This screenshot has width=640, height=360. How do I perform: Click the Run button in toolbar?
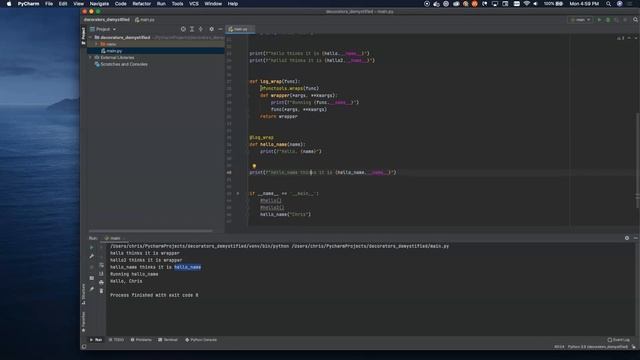(x=599, y=20)
